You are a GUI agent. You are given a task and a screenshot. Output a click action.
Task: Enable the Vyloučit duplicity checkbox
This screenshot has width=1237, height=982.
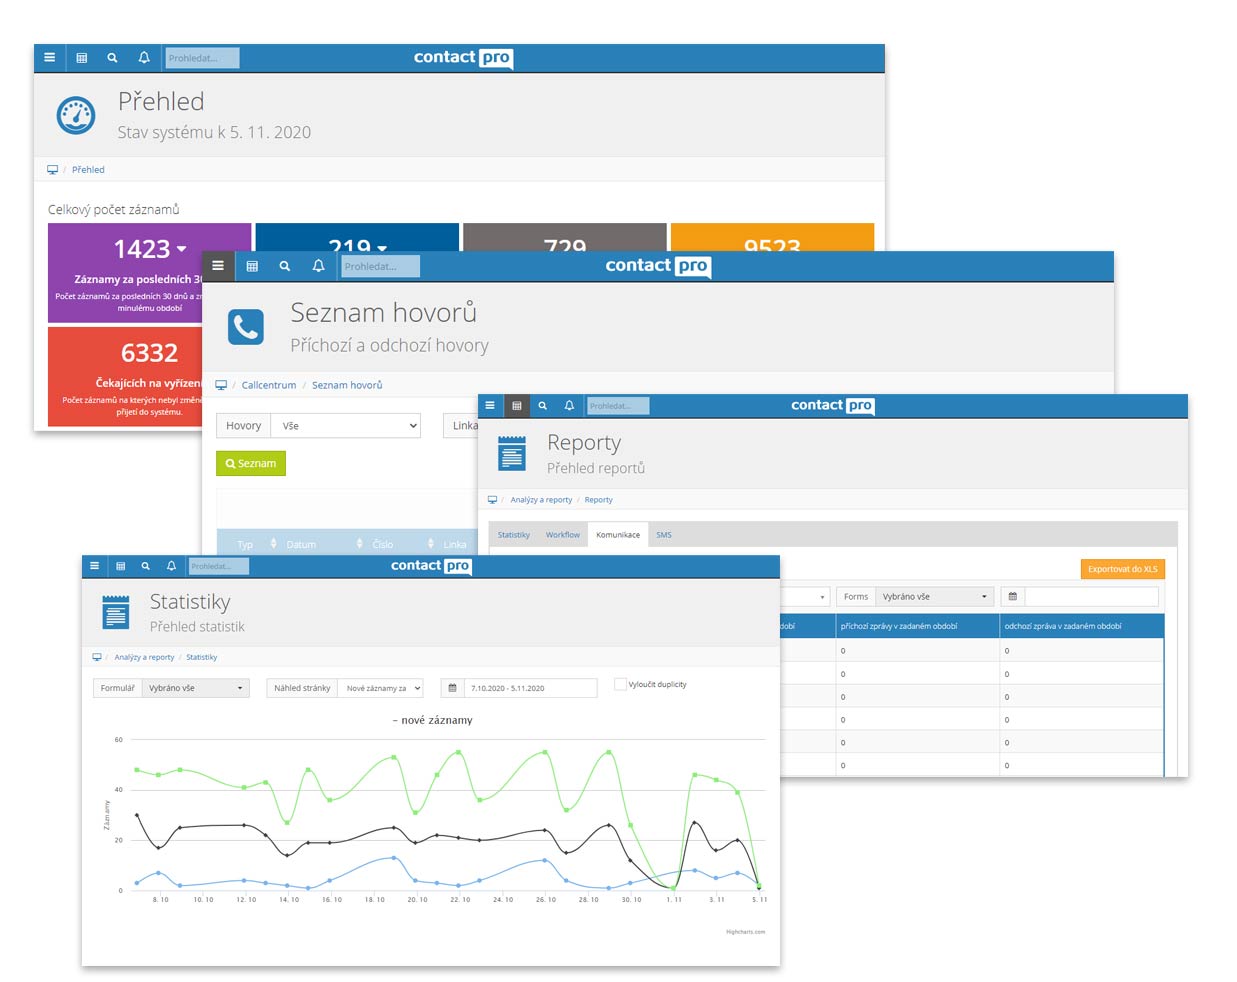tap(619, 684)
